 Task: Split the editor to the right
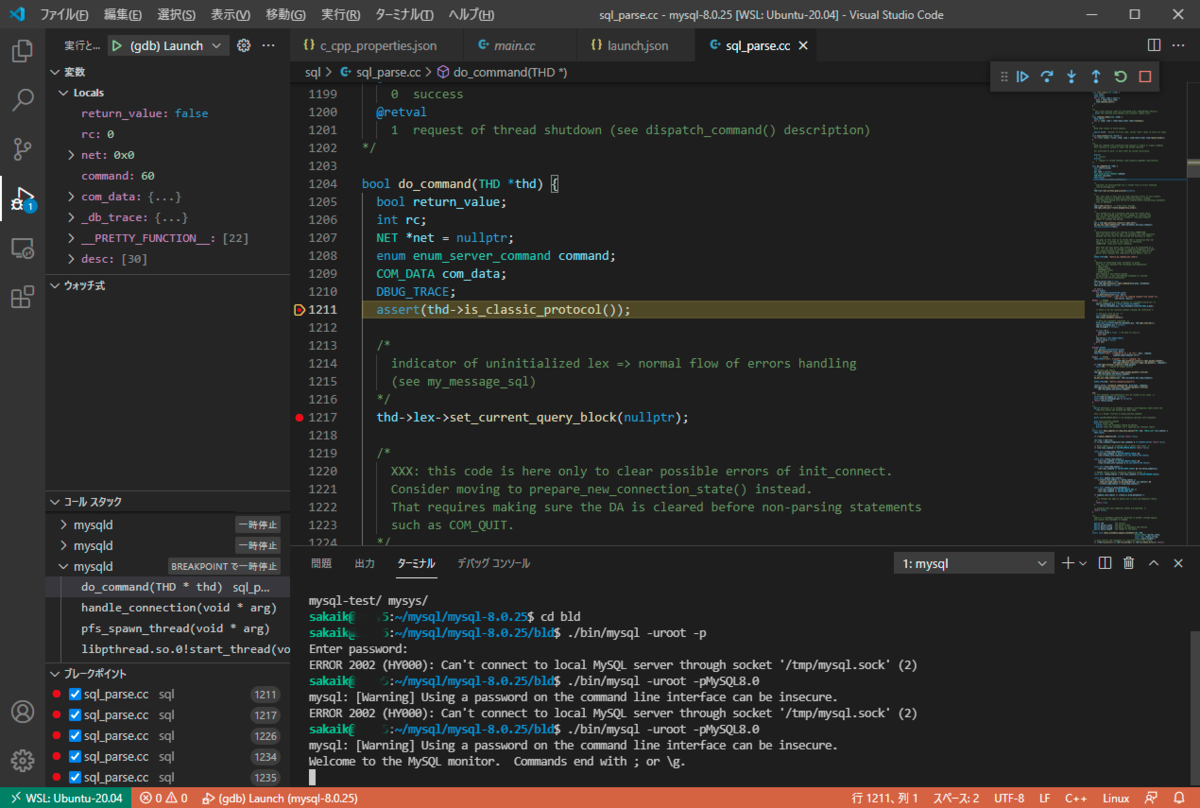tap(1154, 46)
